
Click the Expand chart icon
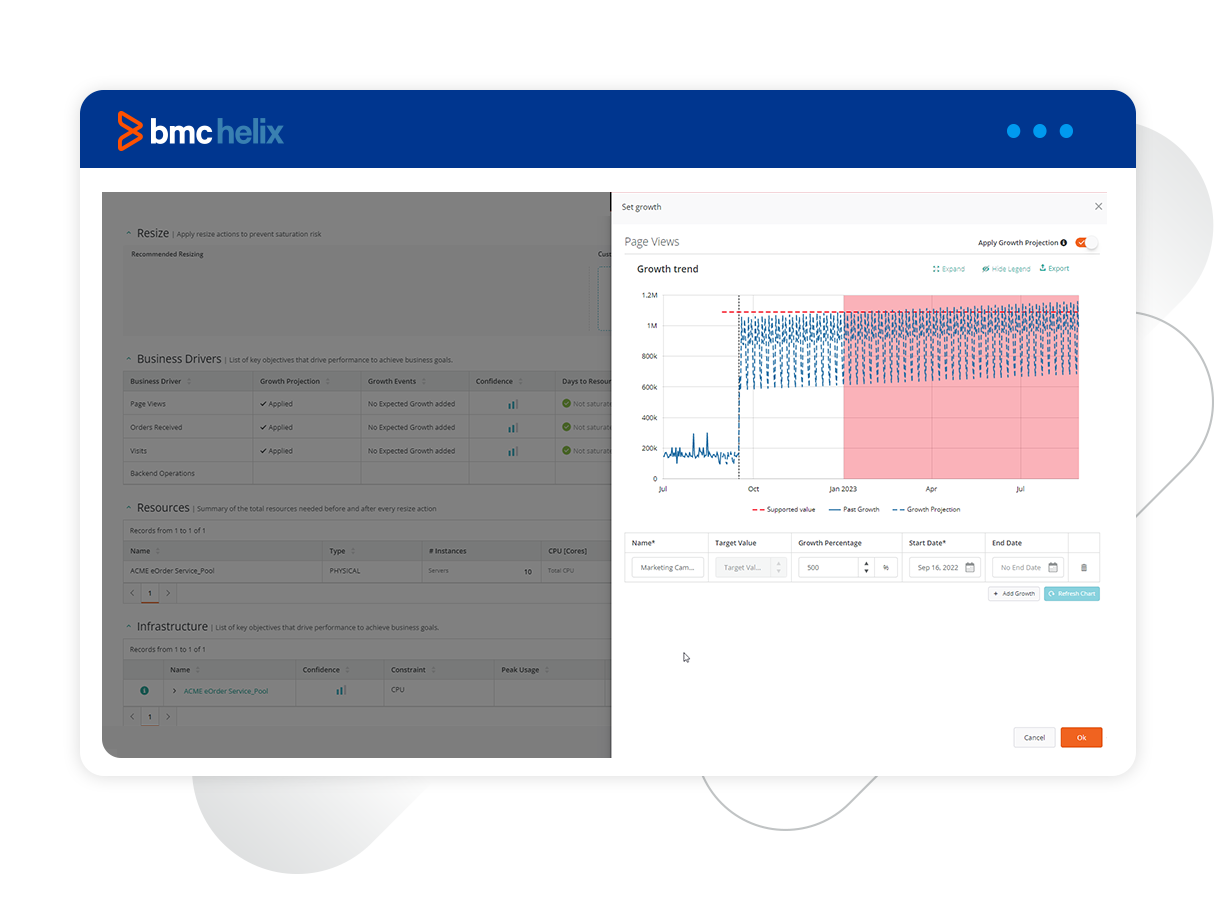pos(948,269)
